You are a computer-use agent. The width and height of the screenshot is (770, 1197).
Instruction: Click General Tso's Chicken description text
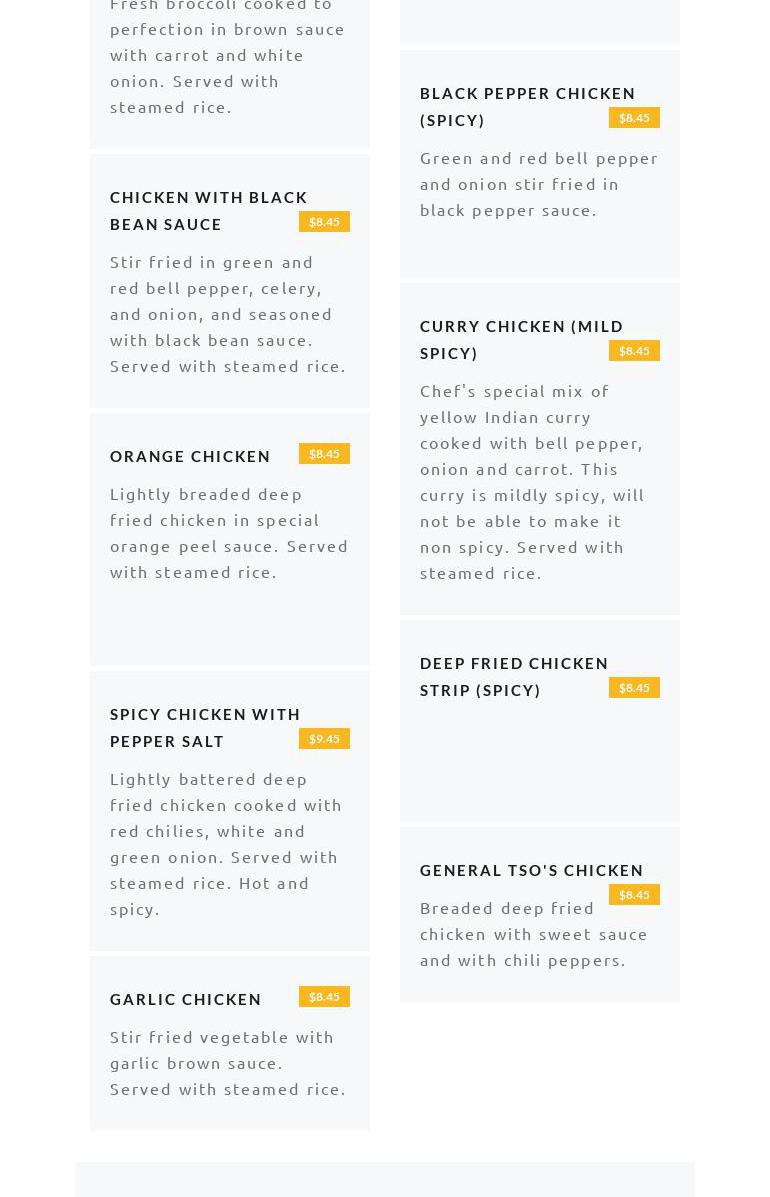(x=534, y=933)
